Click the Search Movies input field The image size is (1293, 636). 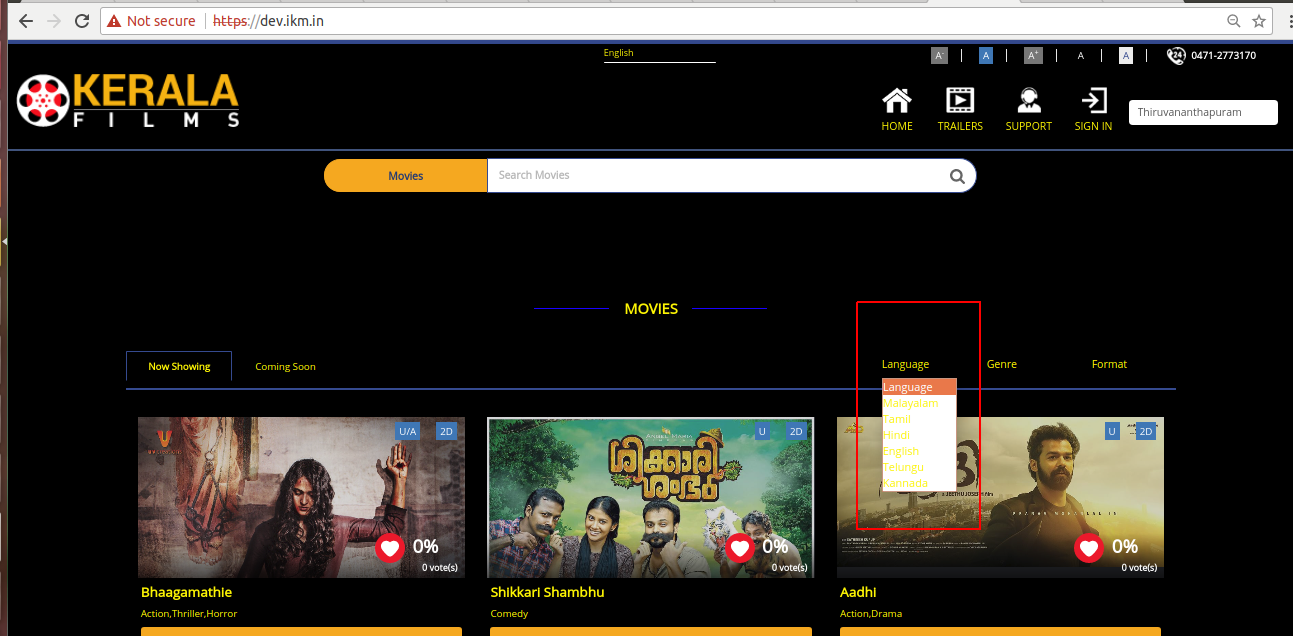715,176
